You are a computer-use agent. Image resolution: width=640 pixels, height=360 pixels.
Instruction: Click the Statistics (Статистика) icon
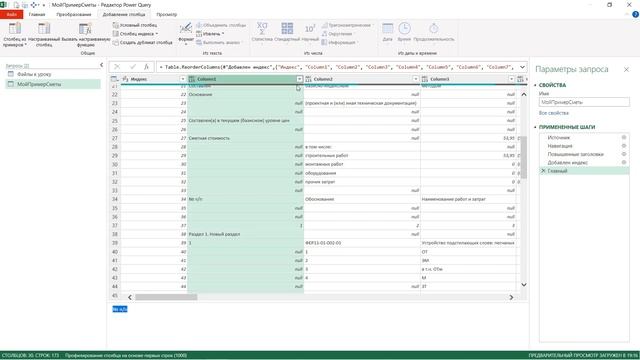pyautogui.click(x=262, y=28)
